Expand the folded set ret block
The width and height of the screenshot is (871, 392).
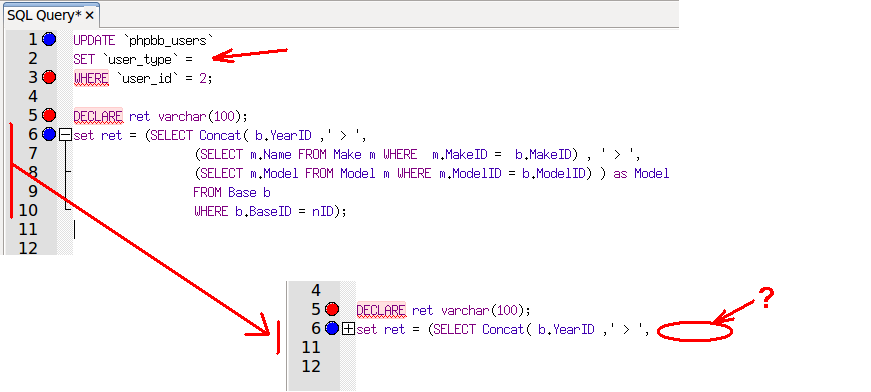click(x=348, y=329)
